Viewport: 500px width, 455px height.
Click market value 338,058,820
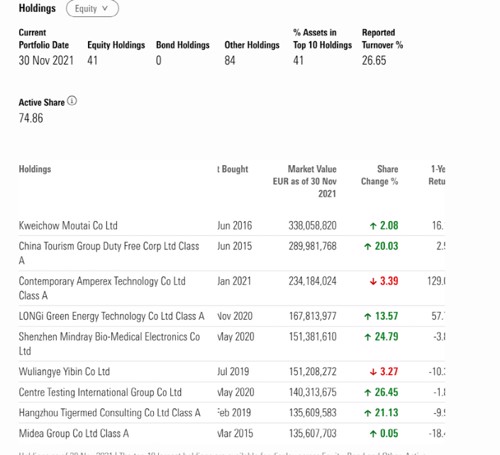click(312, 226)
